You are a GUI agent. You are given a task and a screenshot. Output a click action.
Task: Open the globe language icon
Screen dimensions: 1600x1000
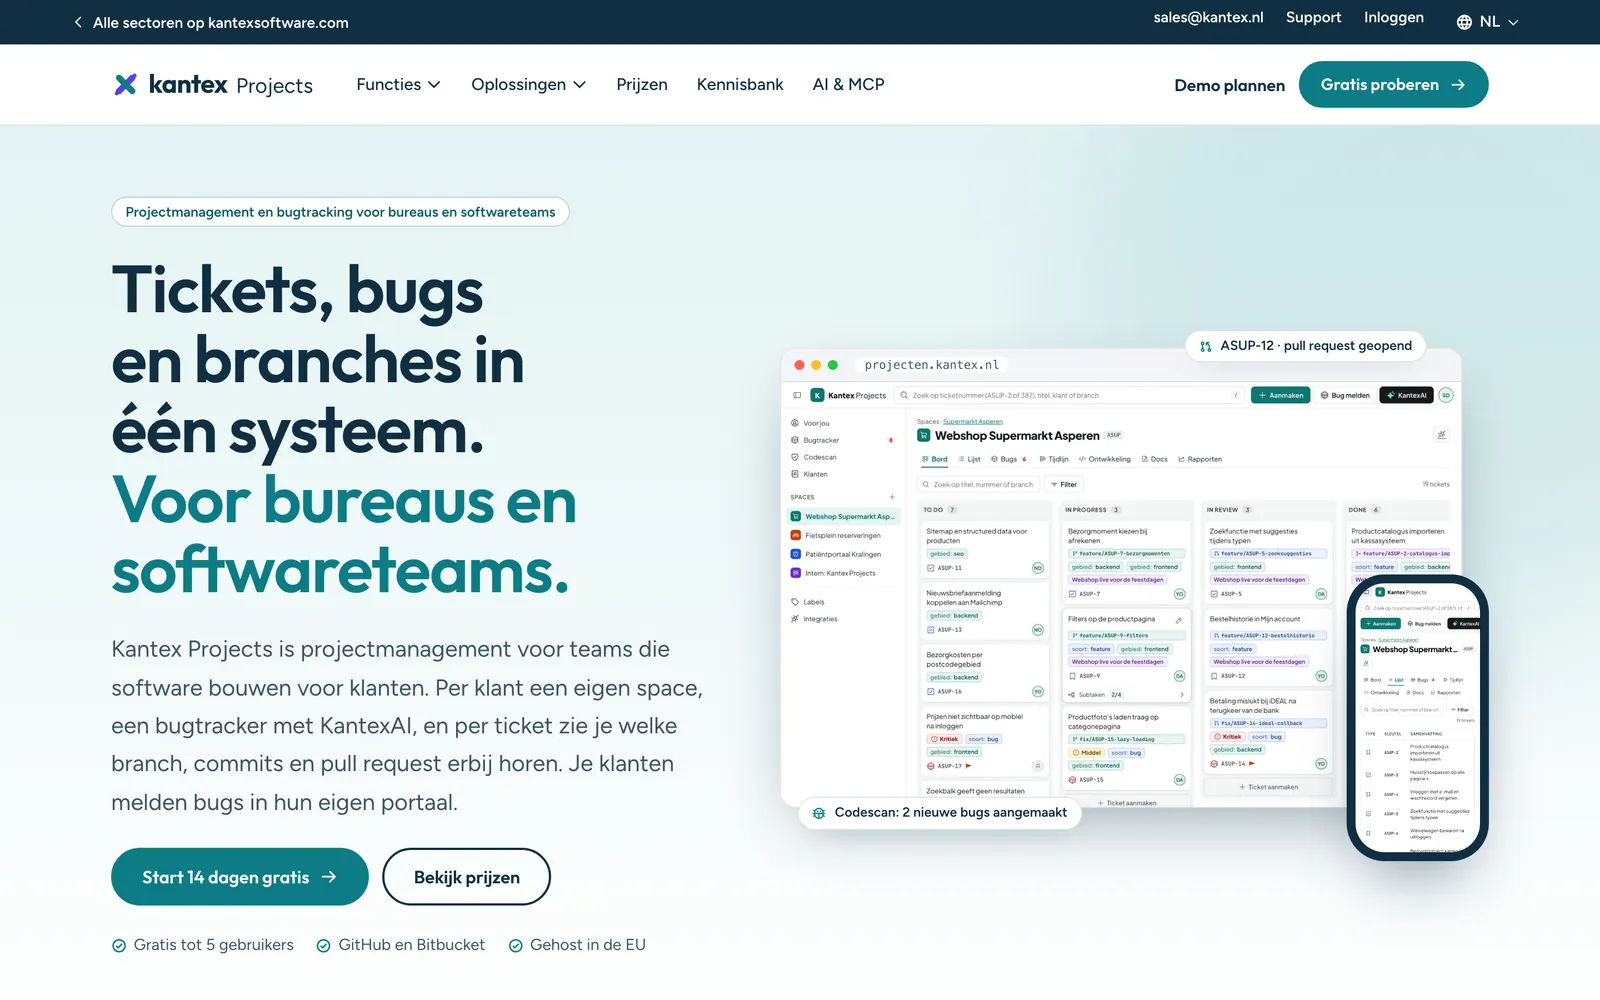click(x=1464, y=22)
